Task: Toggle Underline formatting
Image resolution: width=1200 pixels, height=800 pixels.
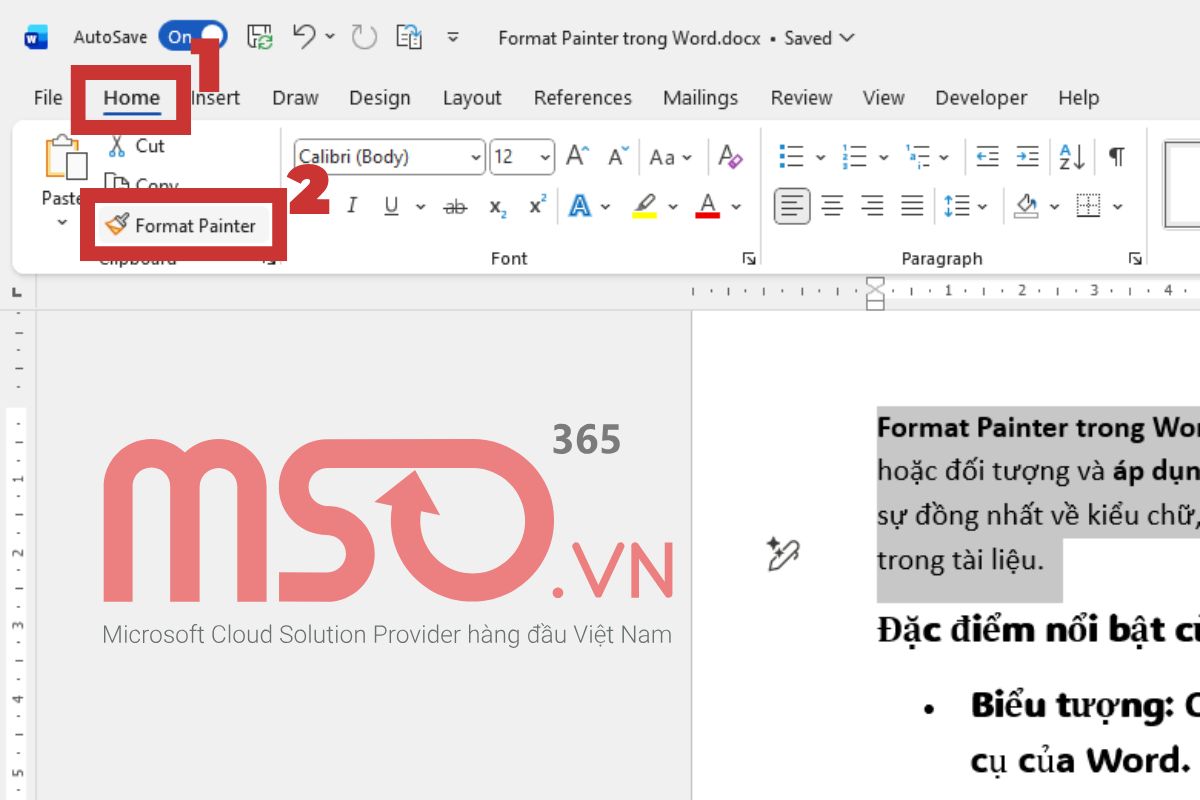Action: (x=391, y=206)
